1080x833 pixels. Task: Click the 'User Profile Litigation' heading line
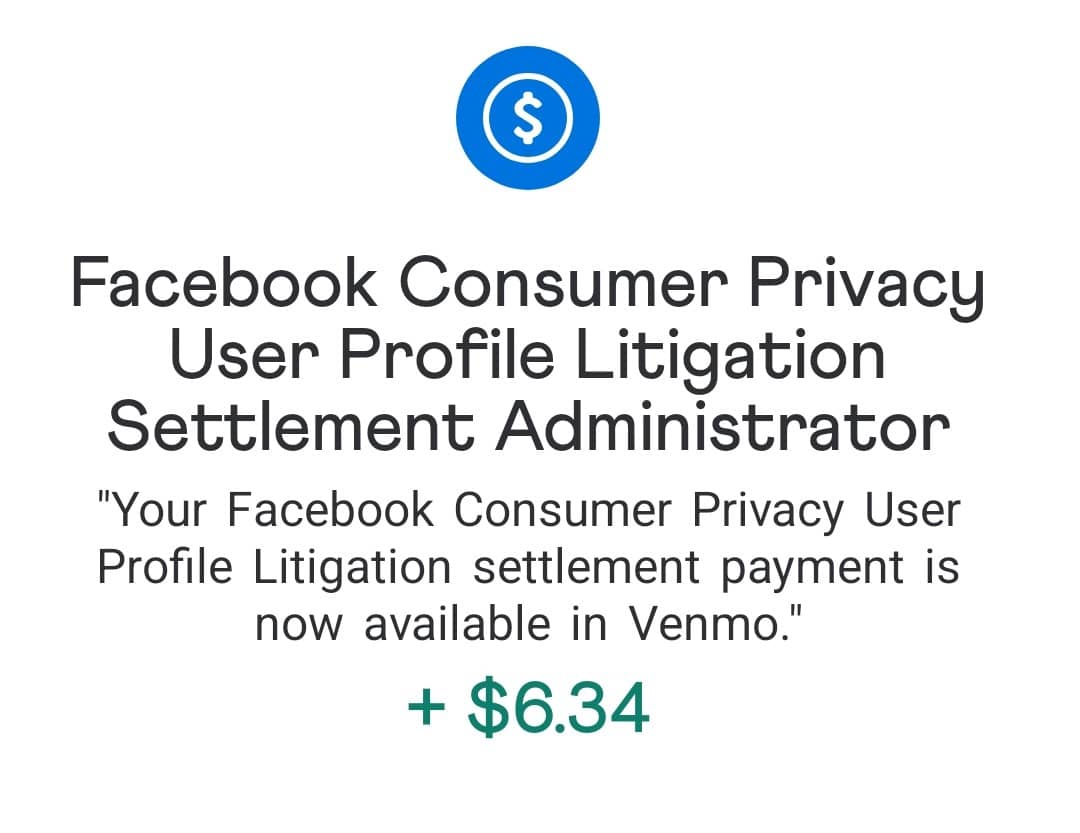528,356
